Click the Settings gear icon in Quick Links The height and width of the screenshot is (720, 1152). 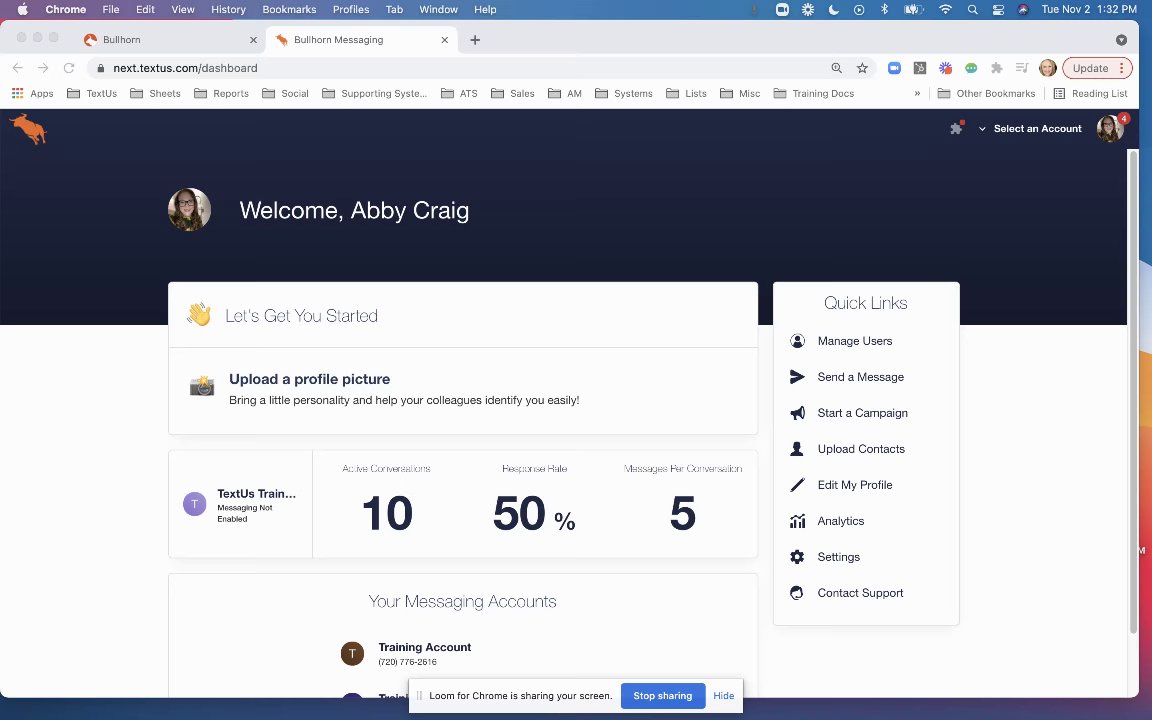(x=797, y=557)
